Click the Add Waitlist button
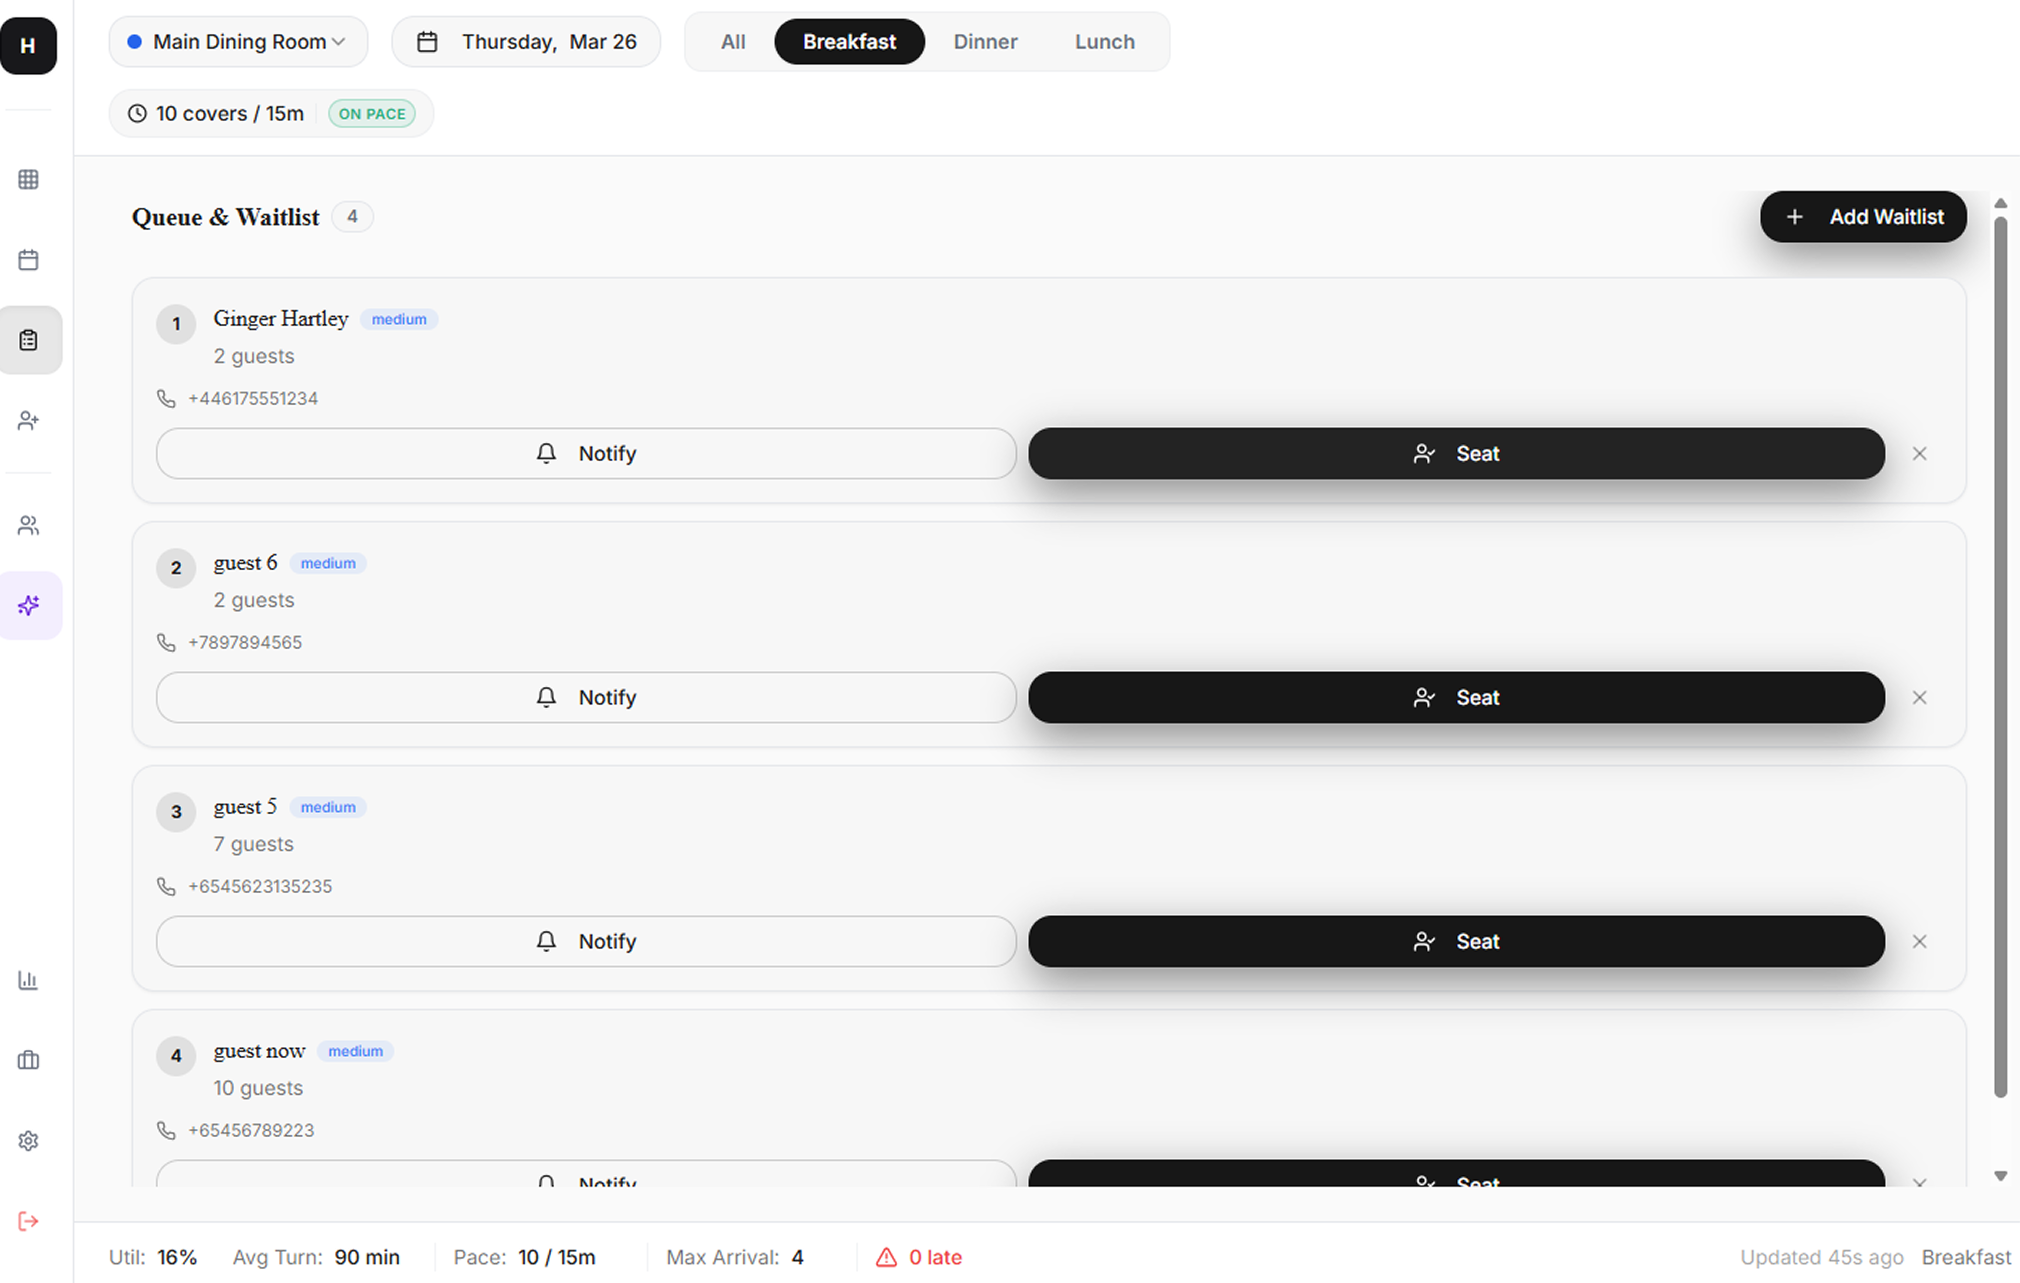 pos(1862,216)
